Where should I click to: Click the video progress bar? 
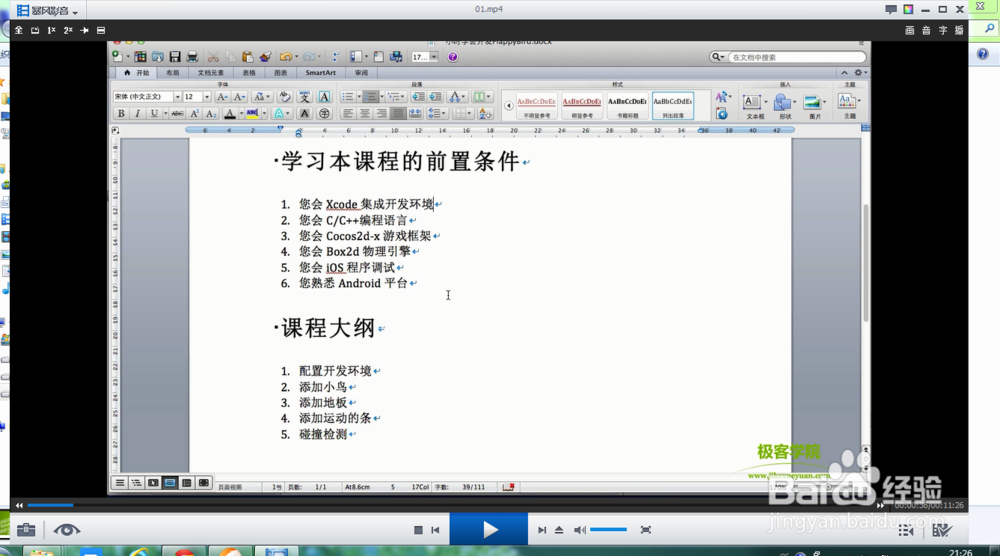(x=450, y=505)
